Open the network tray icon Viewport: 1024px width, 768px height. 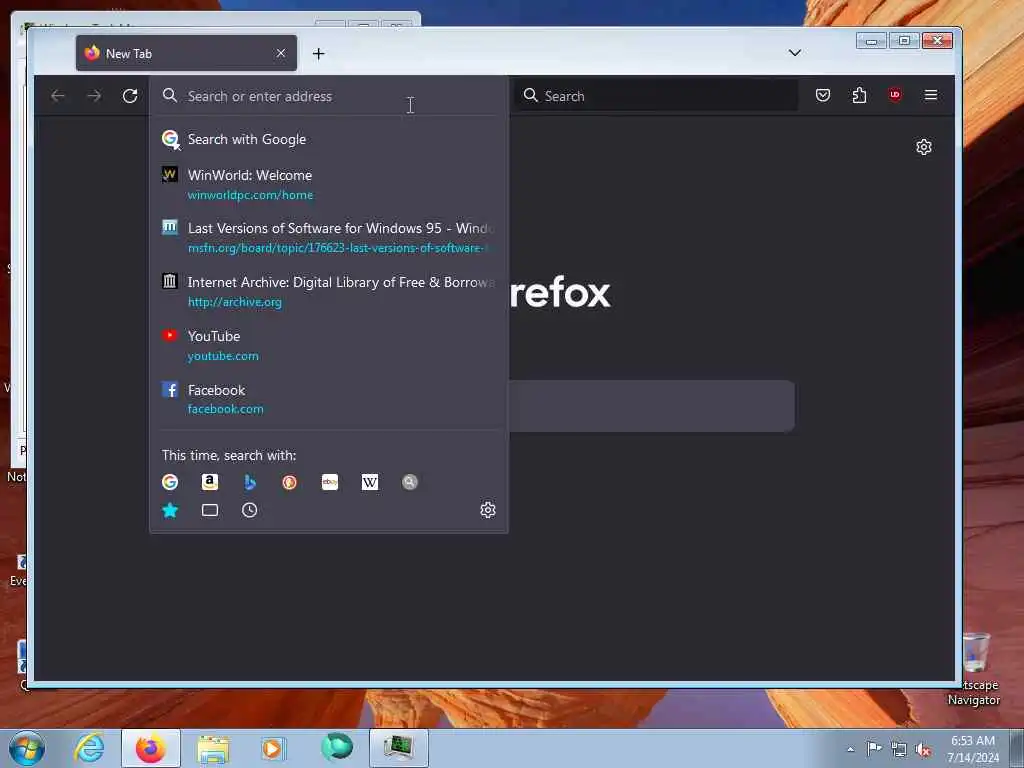(x=899, y=749)
